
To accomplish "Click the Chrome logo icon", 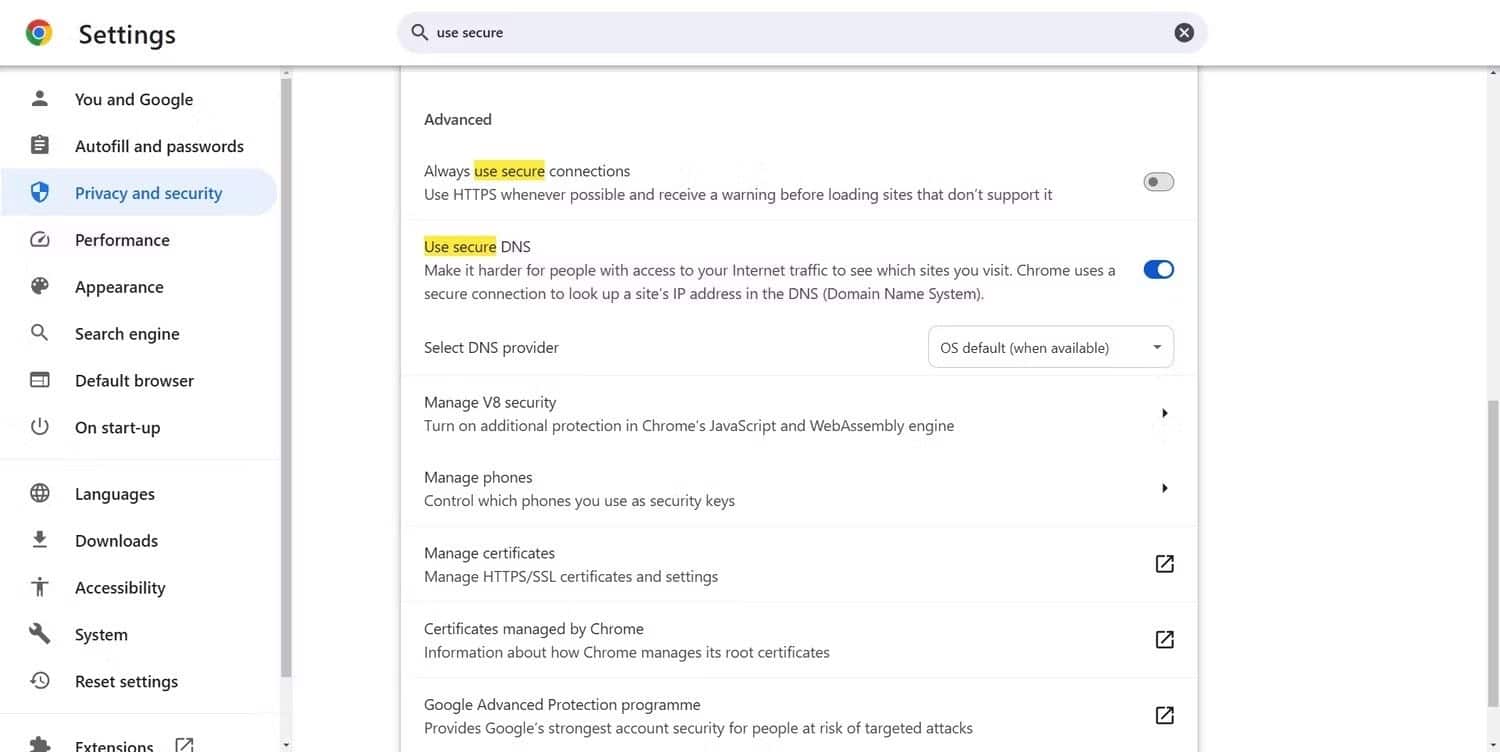I will click(x=39, y=33).
